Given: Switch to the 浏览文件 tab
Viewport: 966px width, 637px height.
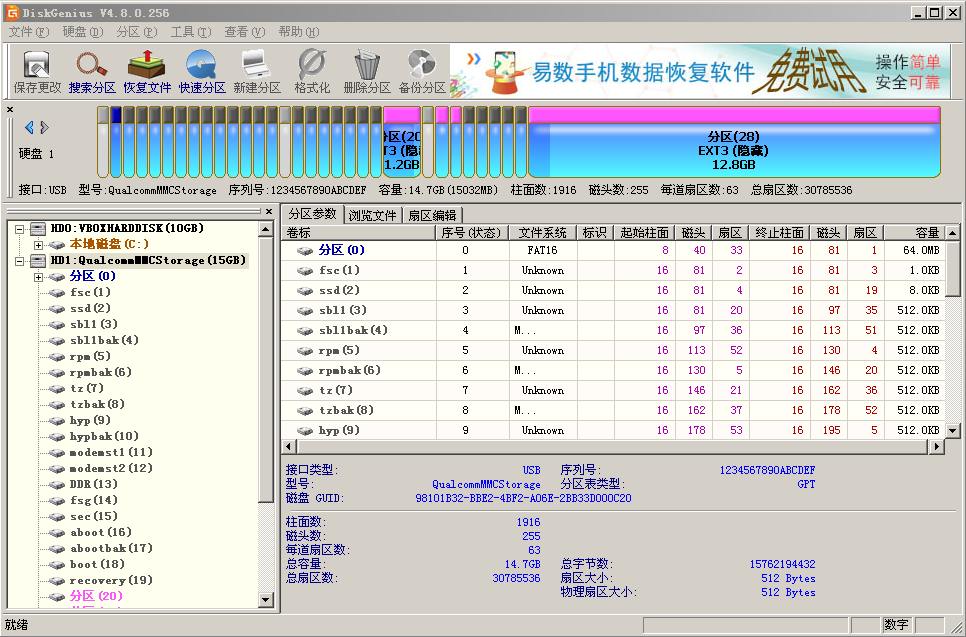Looking at the screenshot, I should coord(373,215).
